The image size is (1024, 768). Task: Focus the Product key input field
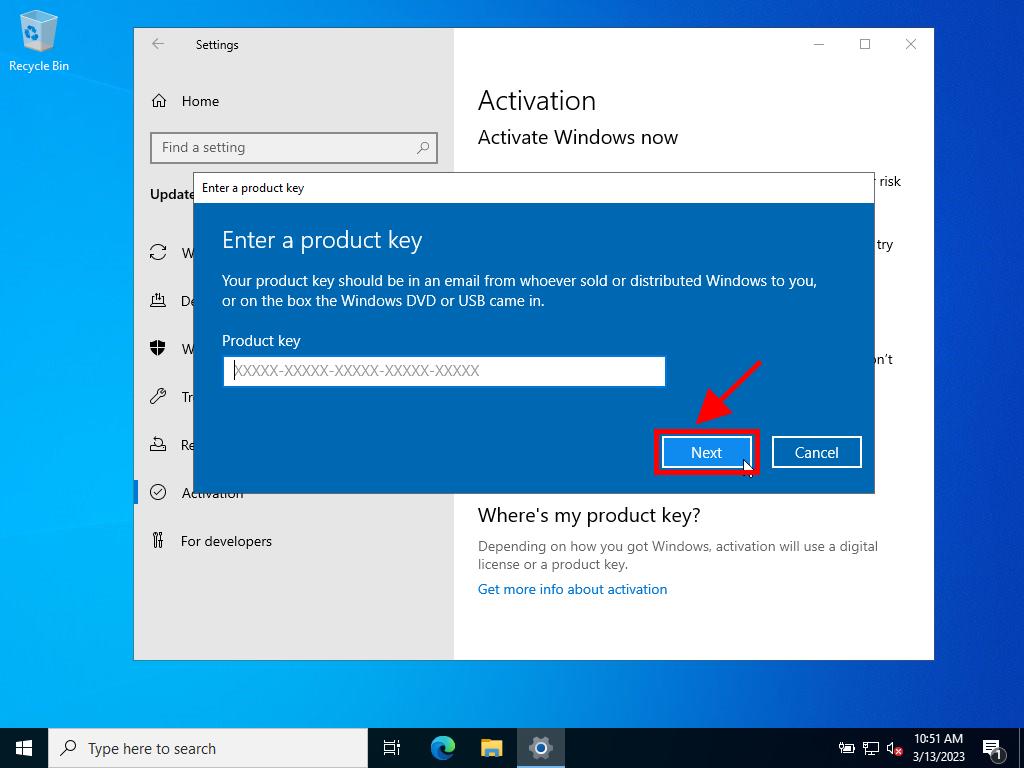click(x=444, y=371)
